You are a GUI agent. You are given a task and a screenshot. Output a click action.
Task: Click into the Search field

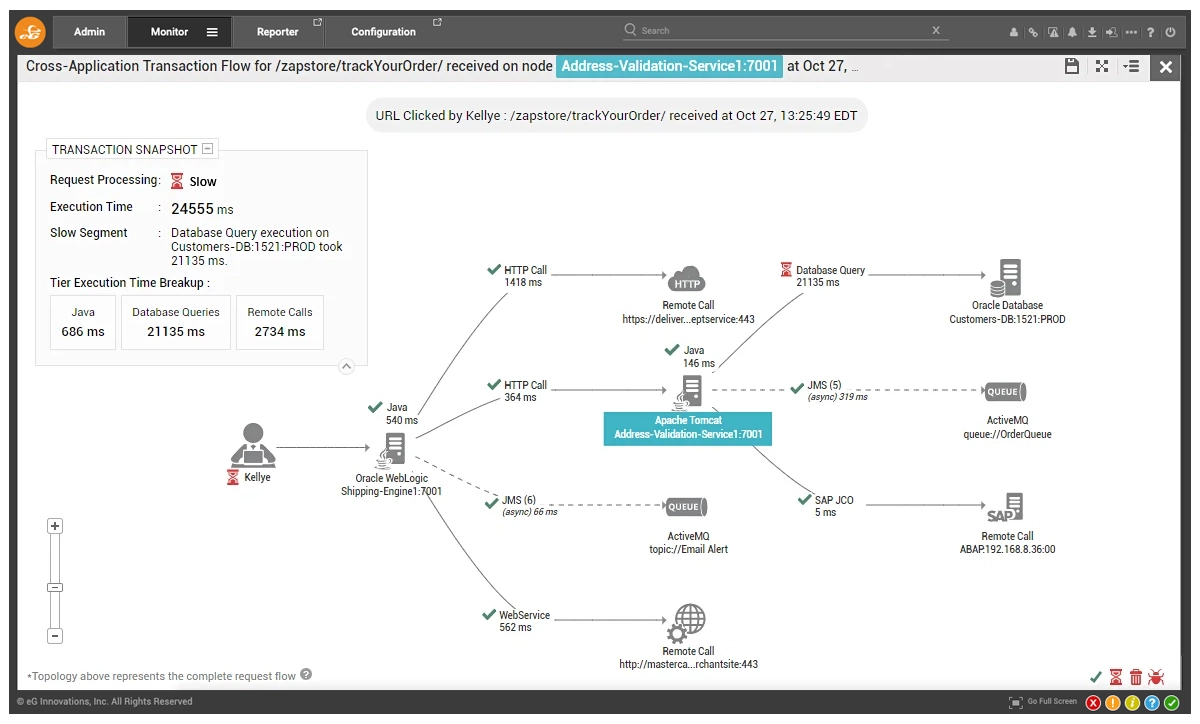point(785,31)
